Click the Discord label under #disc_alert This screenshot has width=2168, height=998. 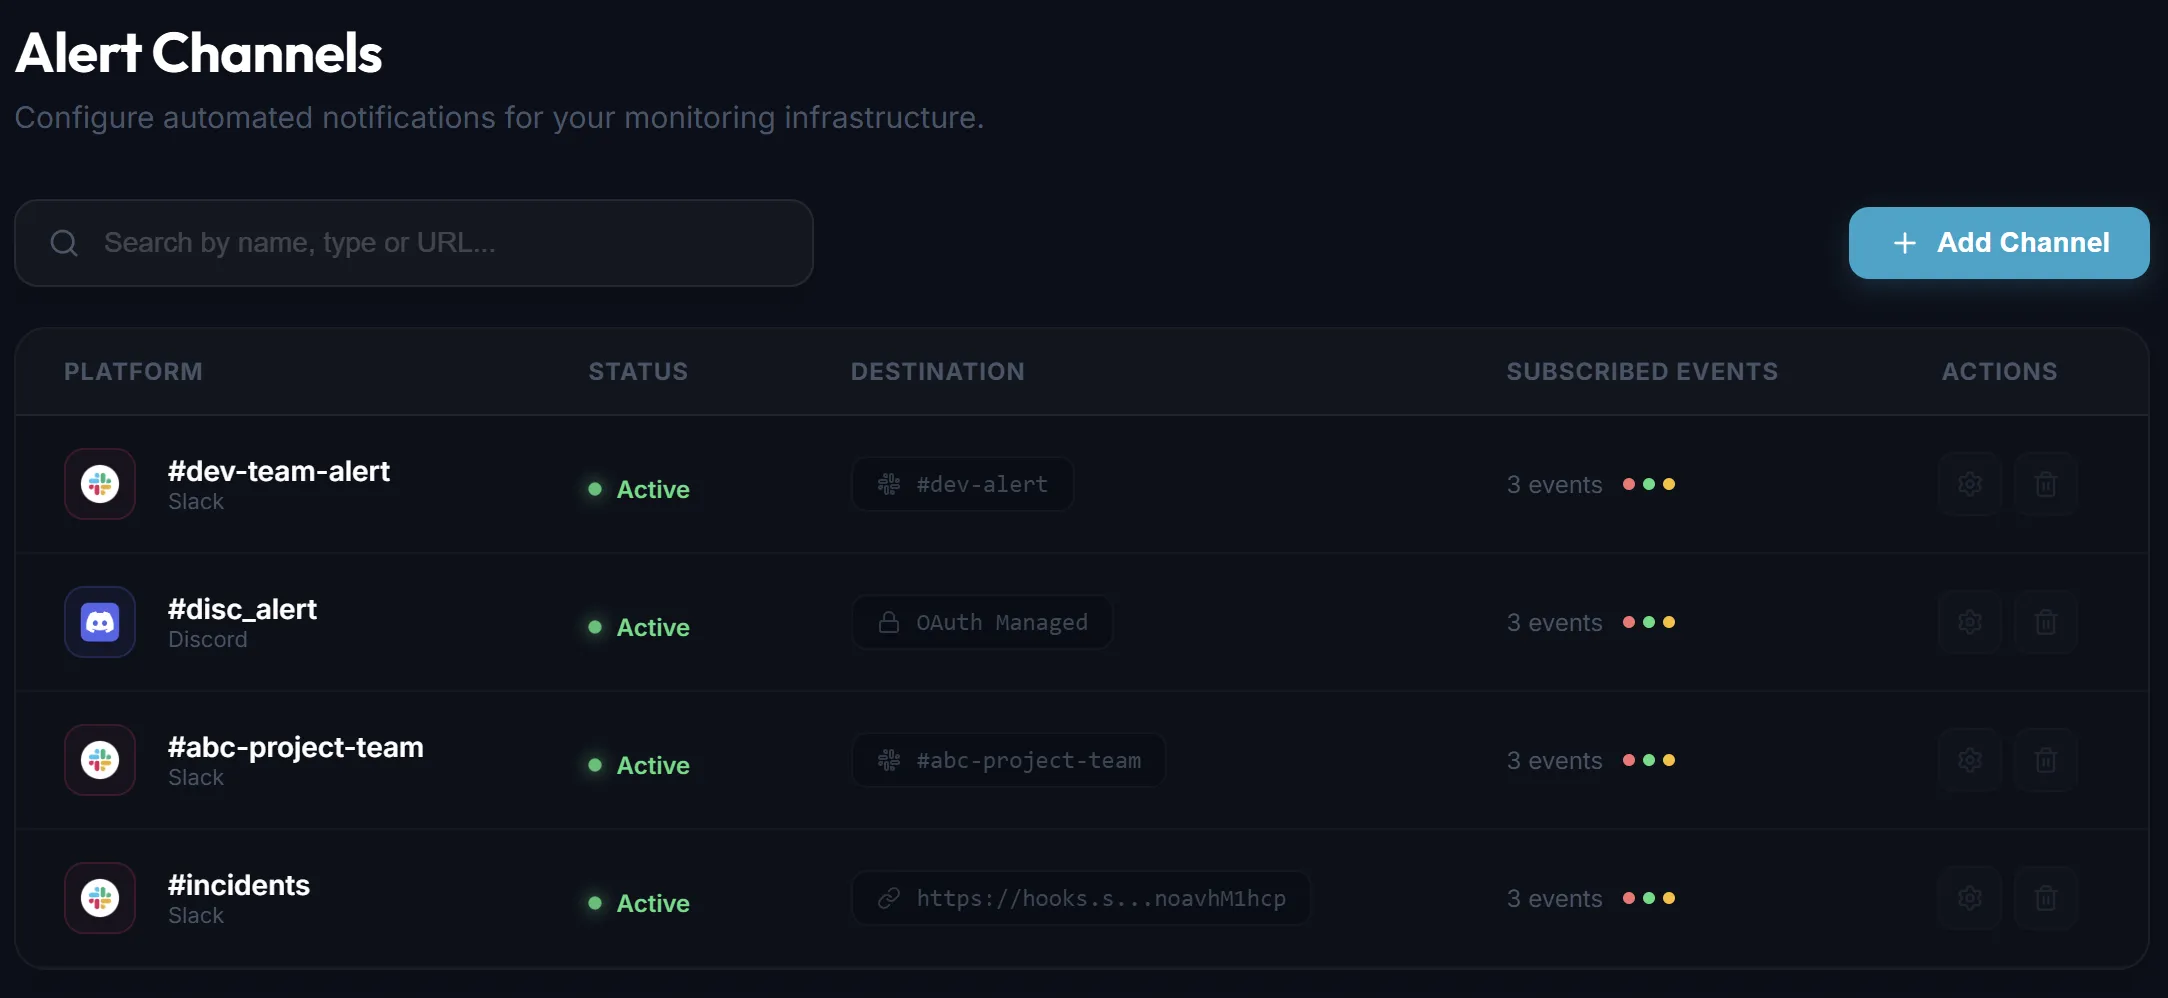(x=207, y=639)
